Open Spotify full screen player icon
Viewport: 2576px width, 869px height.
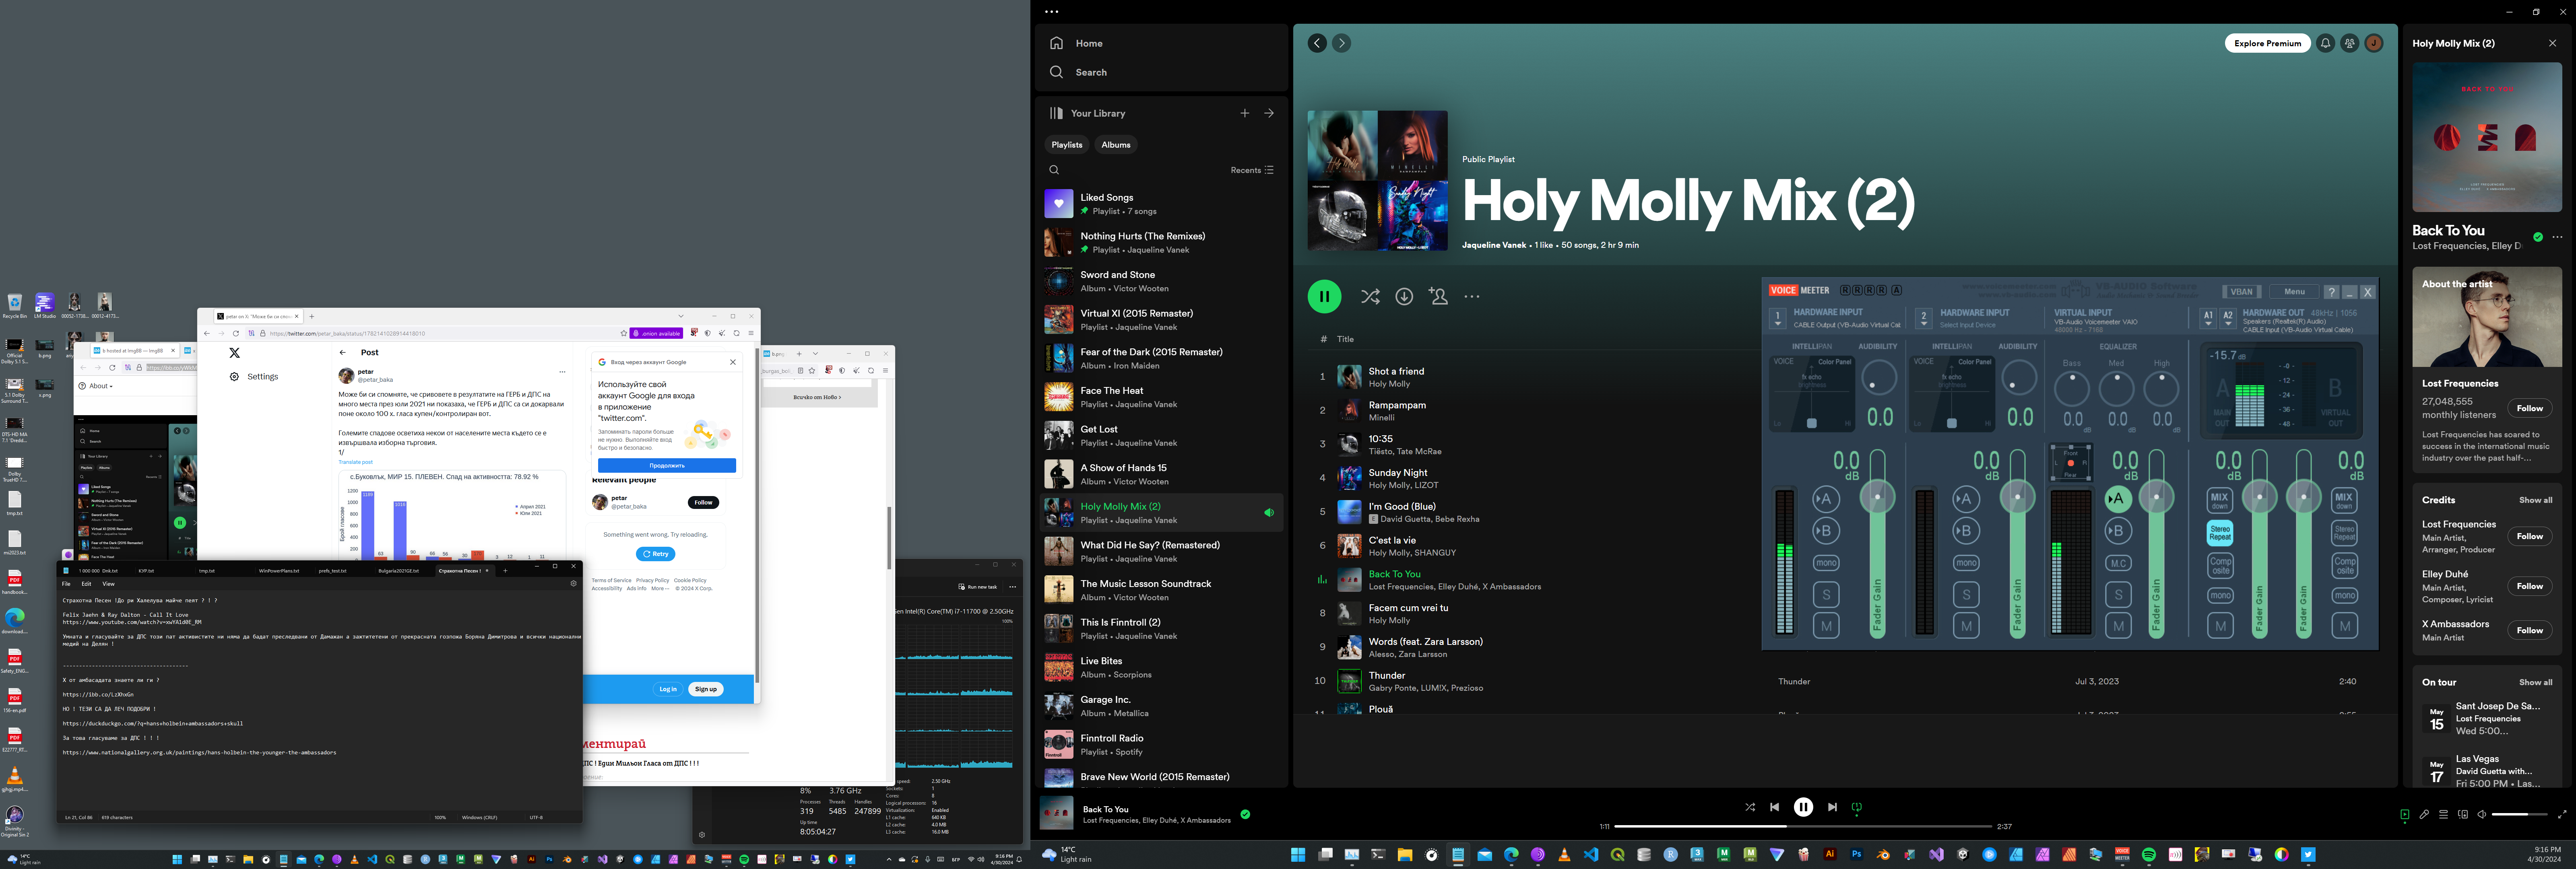[x=2562, y=815]
